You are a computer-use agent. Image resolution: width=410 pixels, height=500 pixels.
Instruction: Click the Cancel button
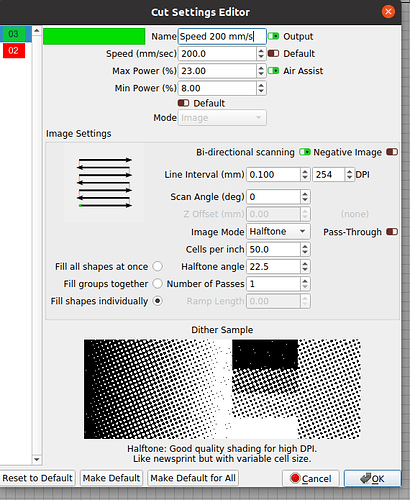311,479
